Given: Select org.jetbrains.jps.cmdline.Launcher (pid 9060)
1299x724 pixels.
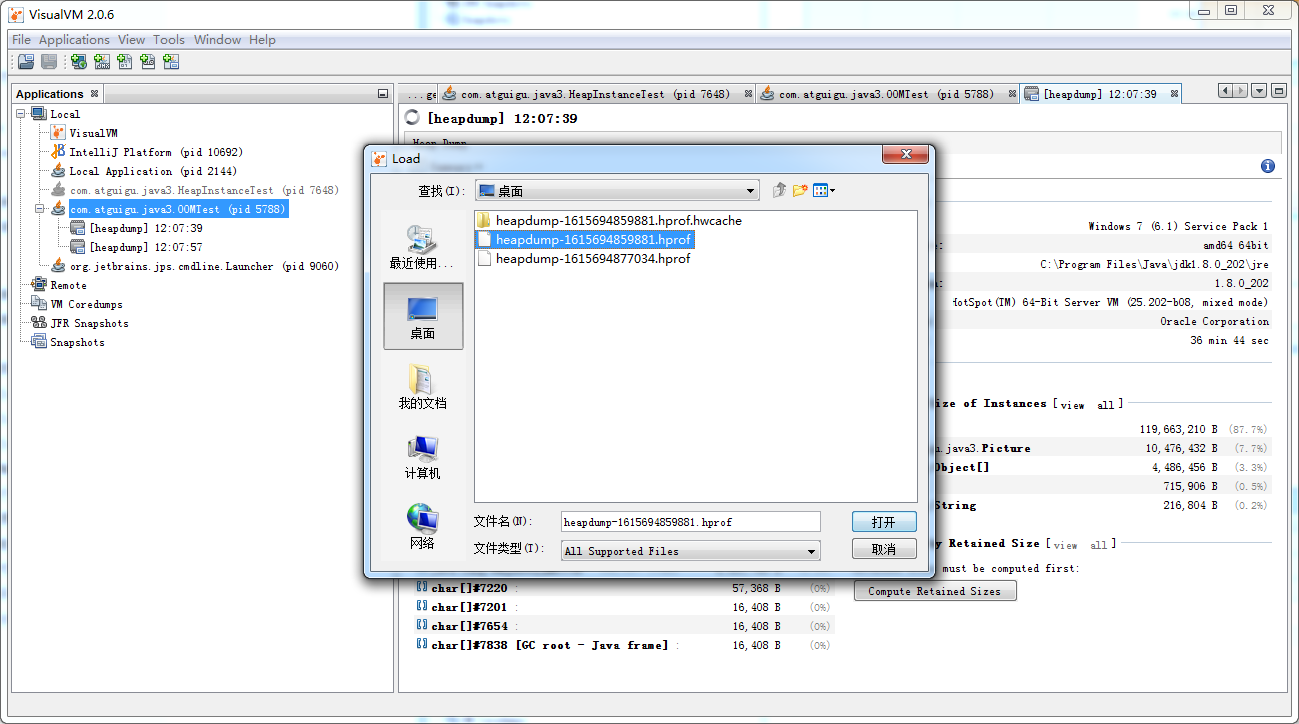Looking at the screenshot, I should [x=204, y=266].
